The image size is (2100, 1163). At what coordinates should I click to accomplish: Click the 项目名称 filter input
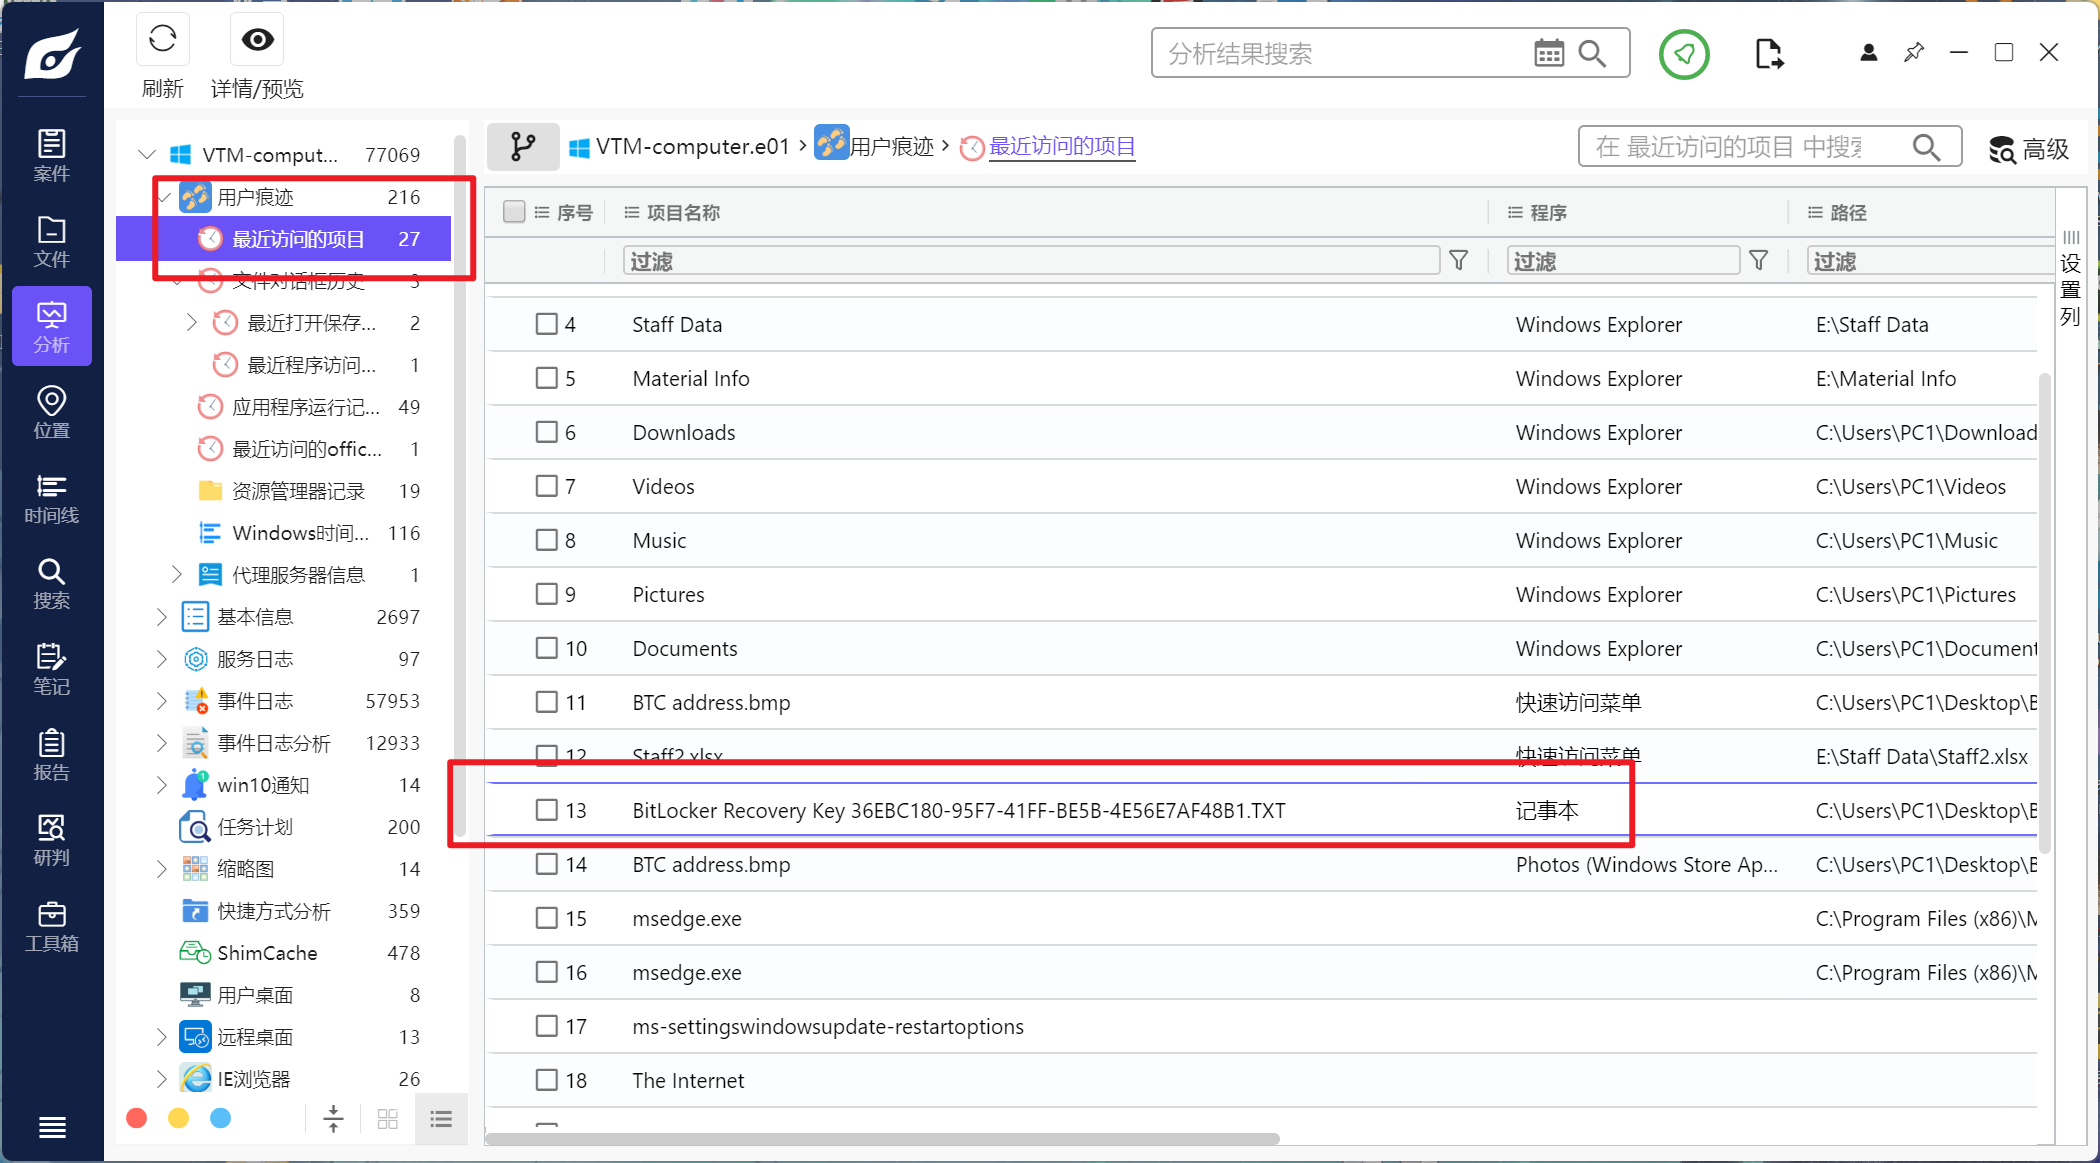(1031, 261)
